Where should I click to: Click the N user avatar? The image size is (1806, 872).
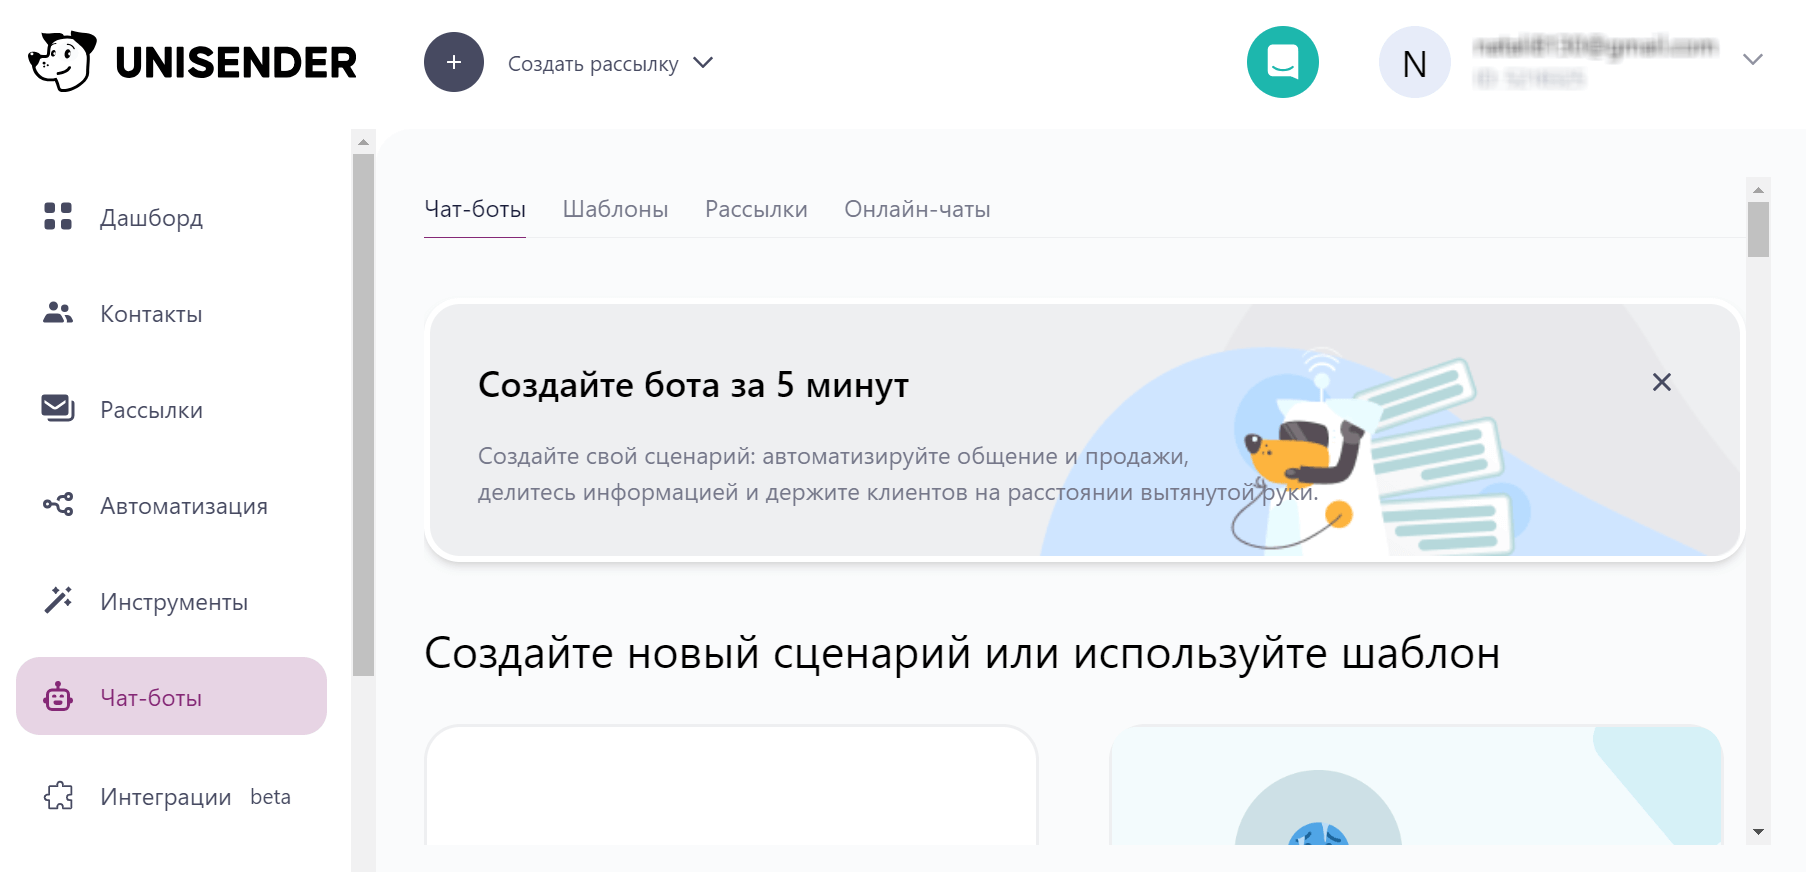point(1415,62)
